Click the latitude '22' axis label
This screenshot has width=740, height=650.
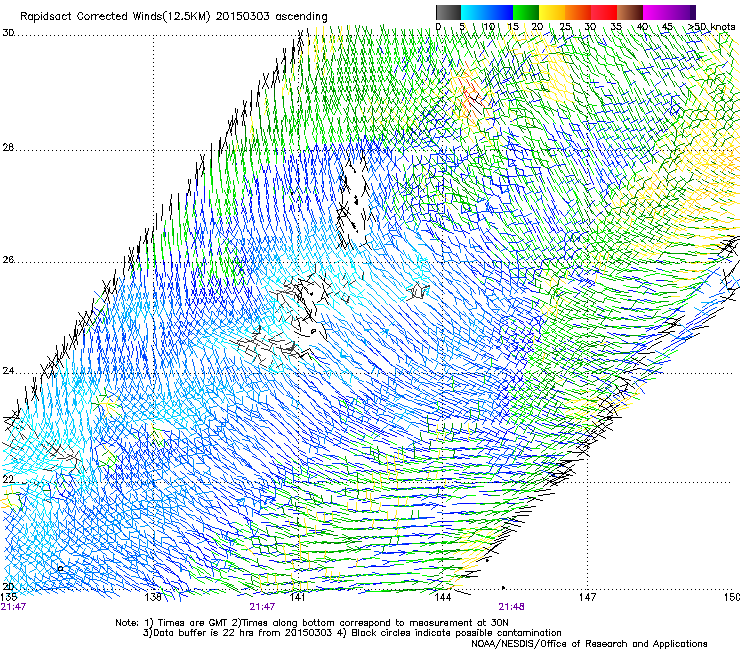(x=8, y=480)
